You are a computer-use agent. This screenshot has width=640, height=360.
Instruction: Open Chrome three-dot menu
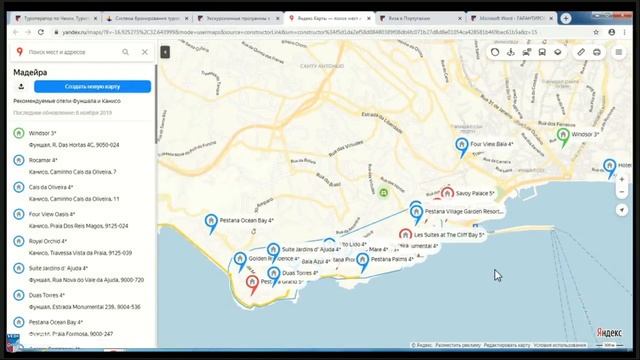[624, 32]
